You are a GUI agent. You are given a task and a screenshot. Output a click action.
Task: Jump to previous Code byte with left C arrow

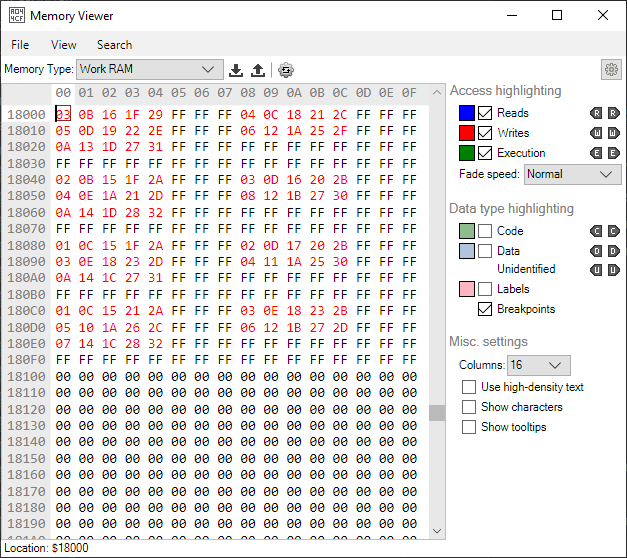point(596,231)
